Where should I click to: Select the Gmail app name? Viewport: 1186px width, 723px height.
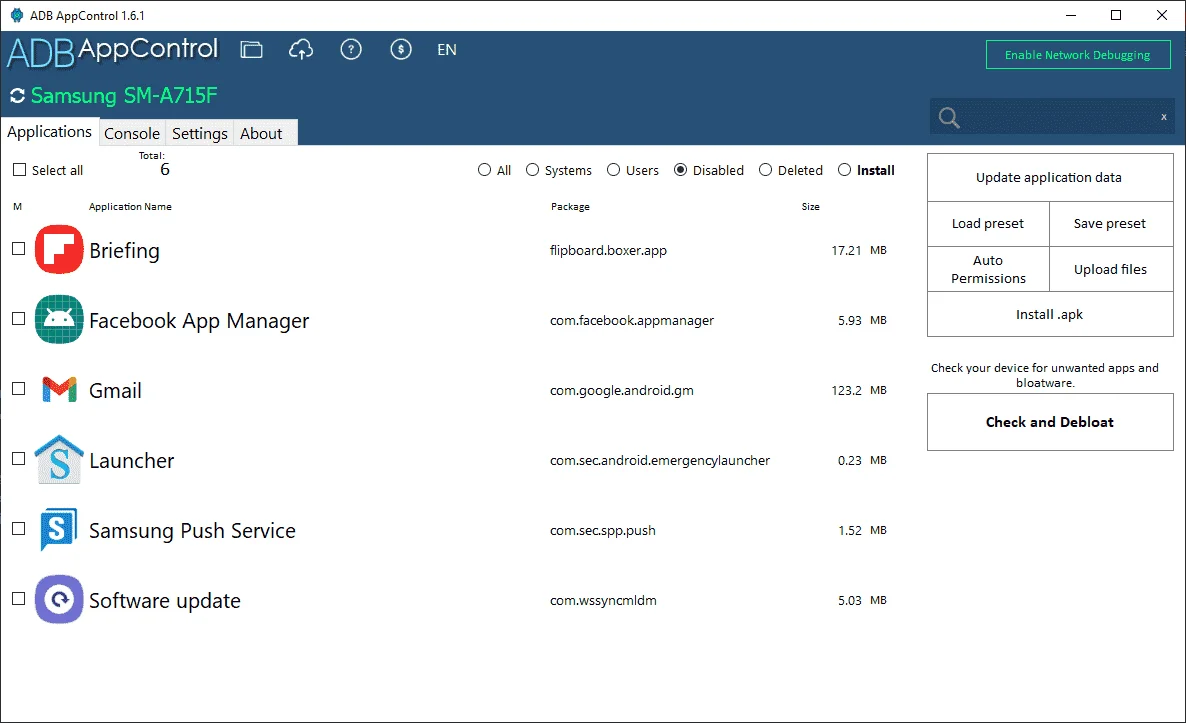[x=115, y=390]
